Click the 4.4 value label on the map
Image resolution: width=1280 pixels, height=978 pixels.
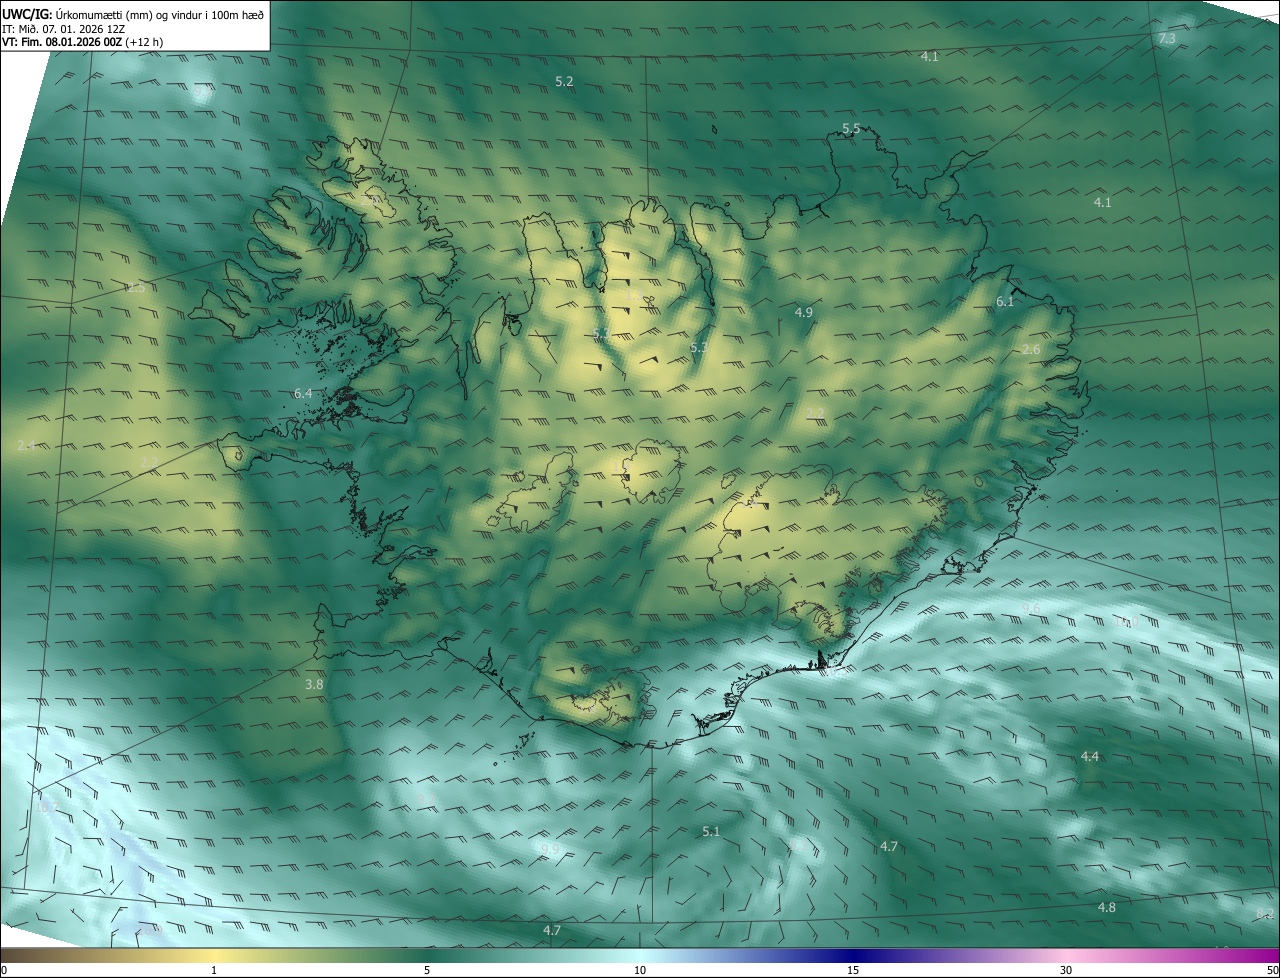tap(1090, 757)
